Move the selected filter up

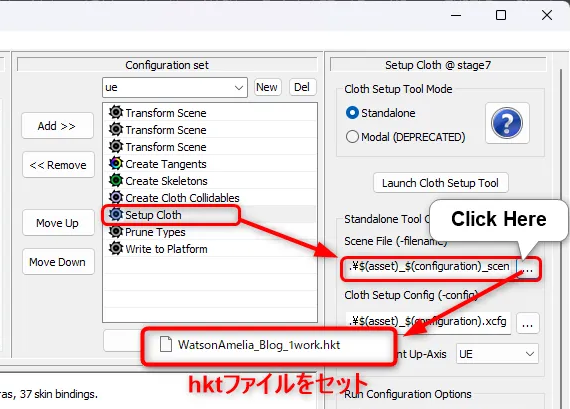[x=57, y=223]
